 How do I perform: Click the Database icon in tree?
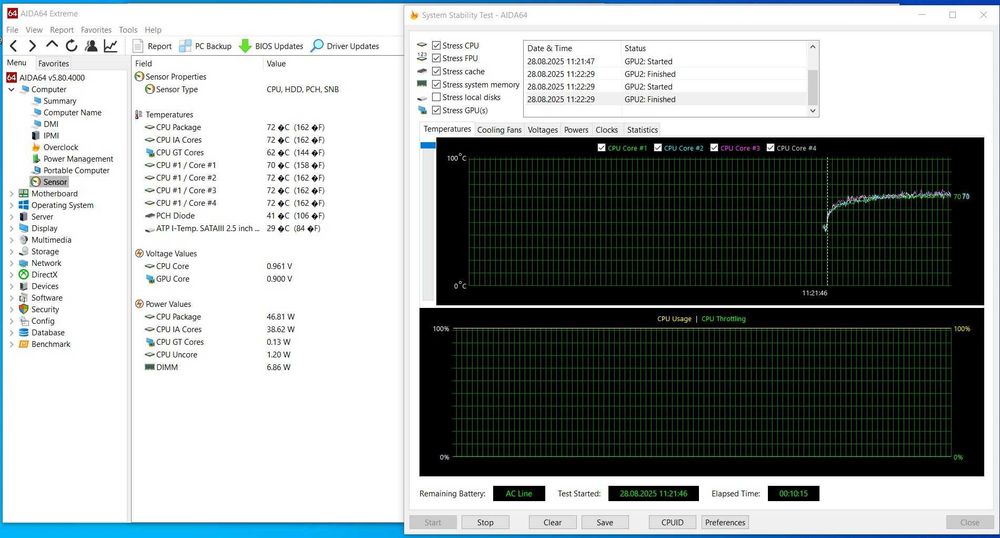(24, 332)
